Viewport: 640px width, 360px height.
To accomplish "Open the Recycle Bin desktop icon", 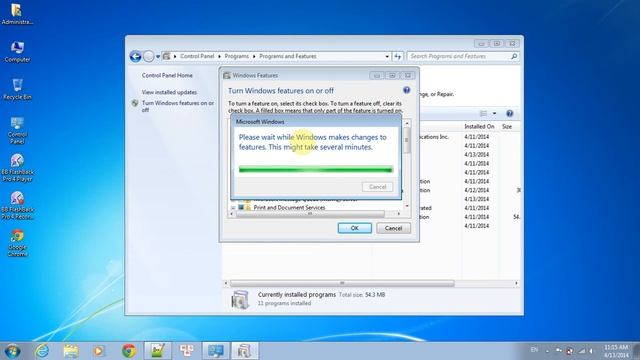I will coord(17,89).
